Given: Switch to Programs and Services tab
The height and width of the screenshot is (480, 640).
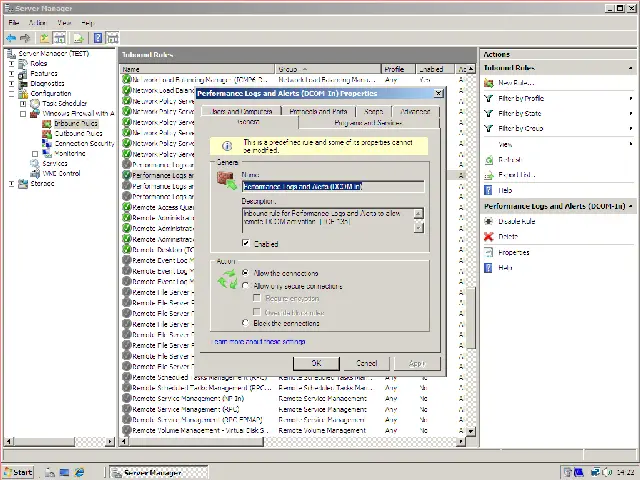Looking at the screenshot, I should [369, 123].
